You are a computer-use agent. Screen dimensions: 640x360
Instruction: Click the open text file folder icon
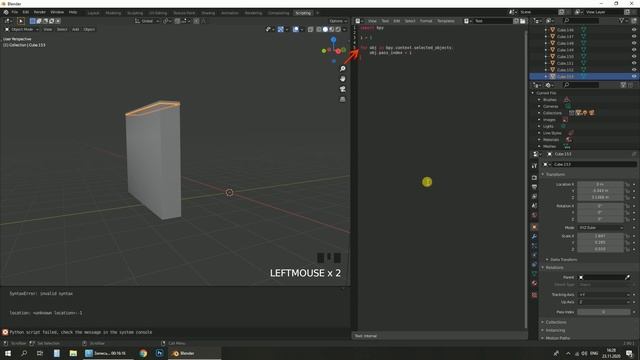522,21
